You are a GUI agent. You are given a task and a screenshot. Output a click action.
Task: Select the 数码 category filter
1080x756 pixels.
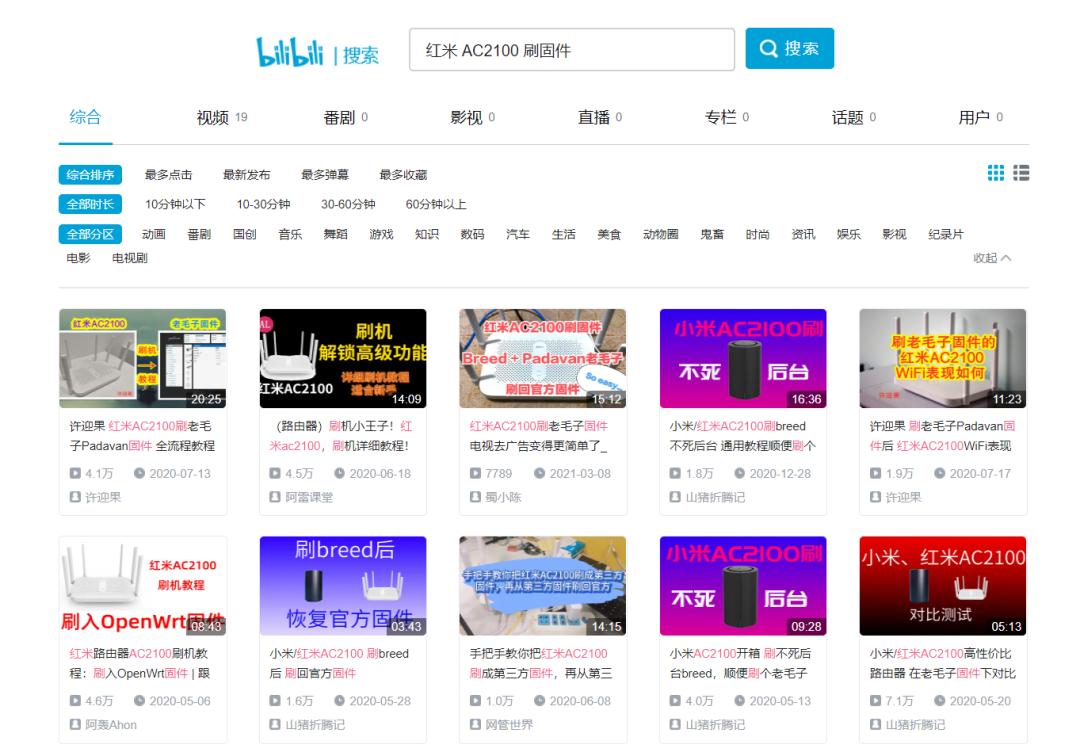point(475,233)
